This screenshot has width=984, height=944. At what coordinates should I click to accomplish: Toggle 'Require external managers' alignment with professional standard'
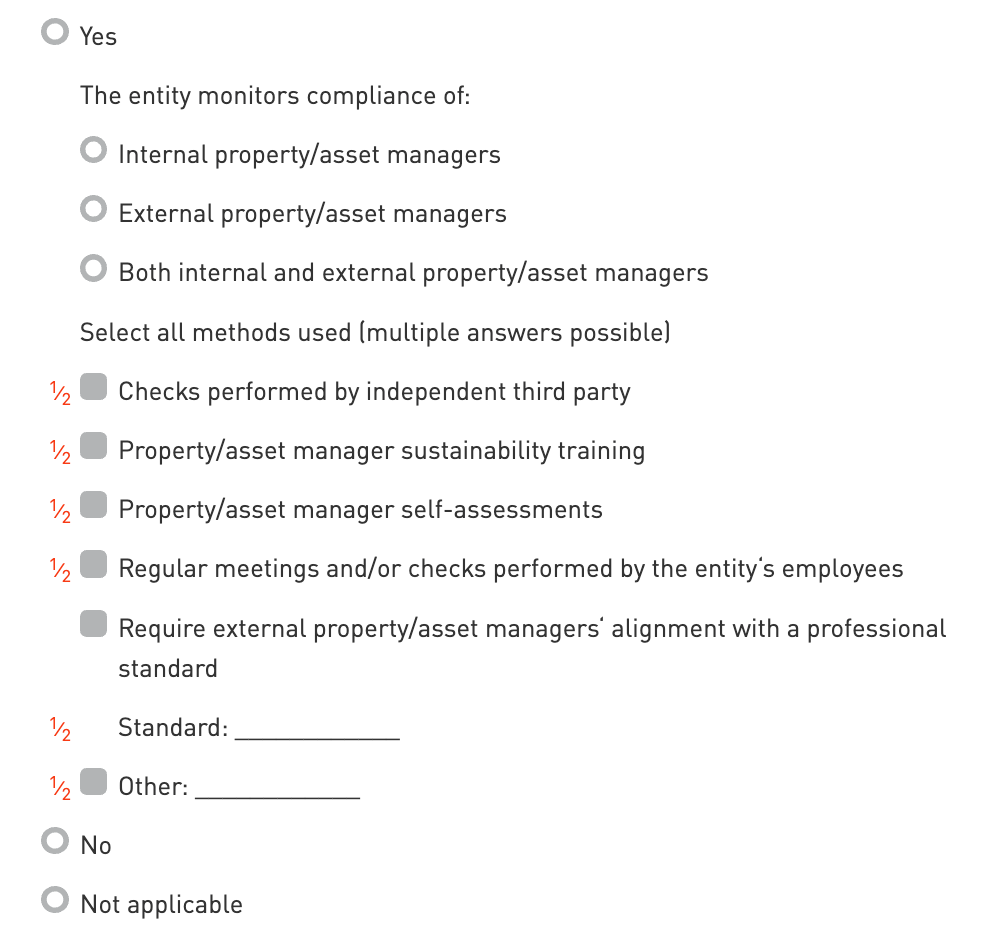coord(94,625)
